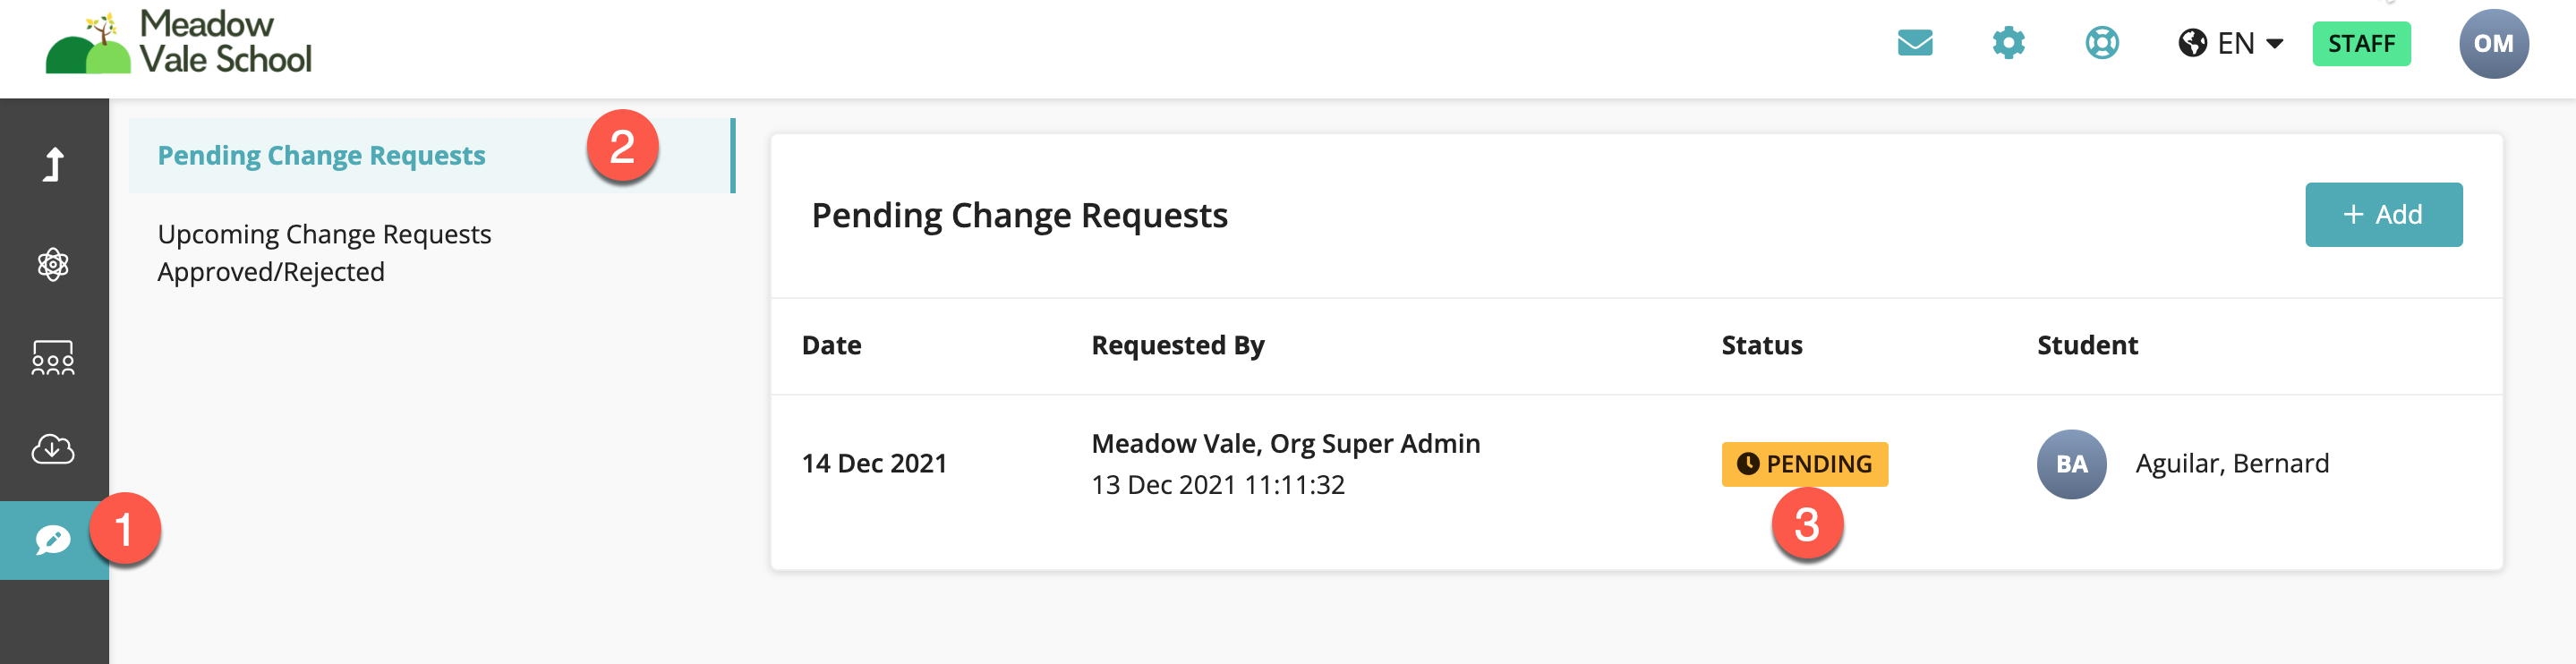Open student Aguilar, Bernard
2576x664 pixels.
tap(2232, 464)
